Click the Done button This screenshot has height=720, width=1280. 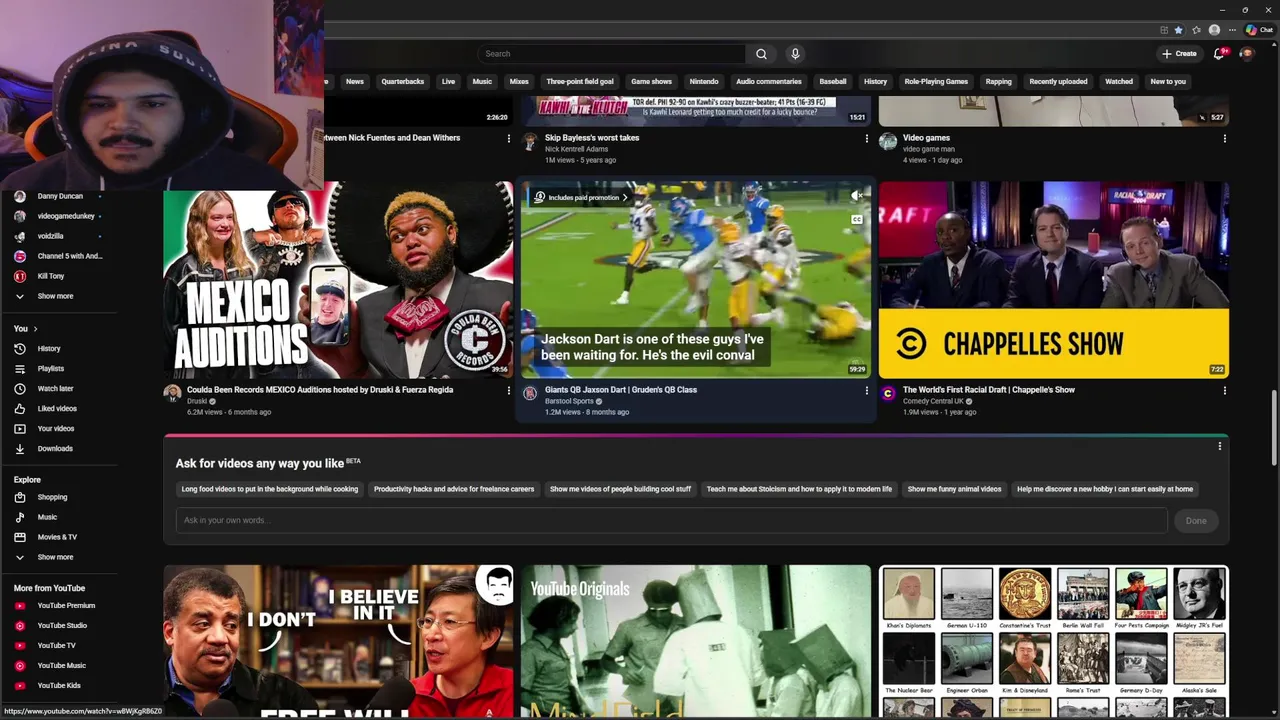click(1196, 520)
